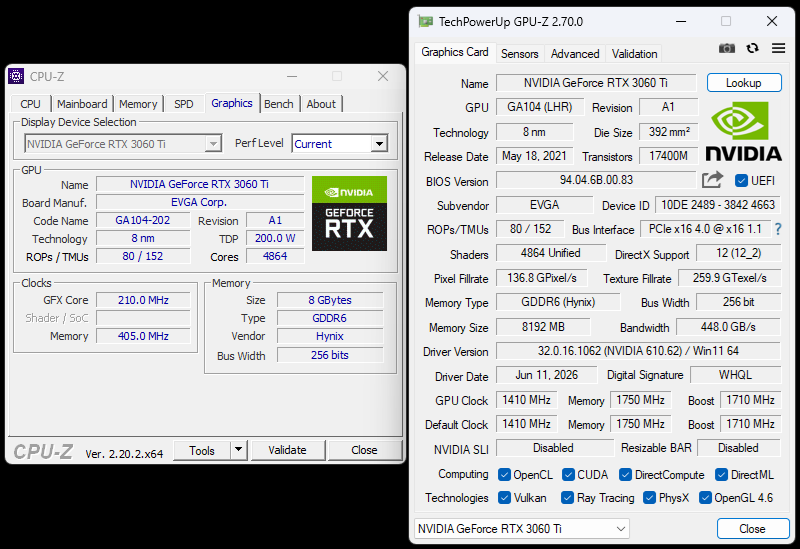Switch to the Sensors tab
800x549 pixels.
[519, 54]
